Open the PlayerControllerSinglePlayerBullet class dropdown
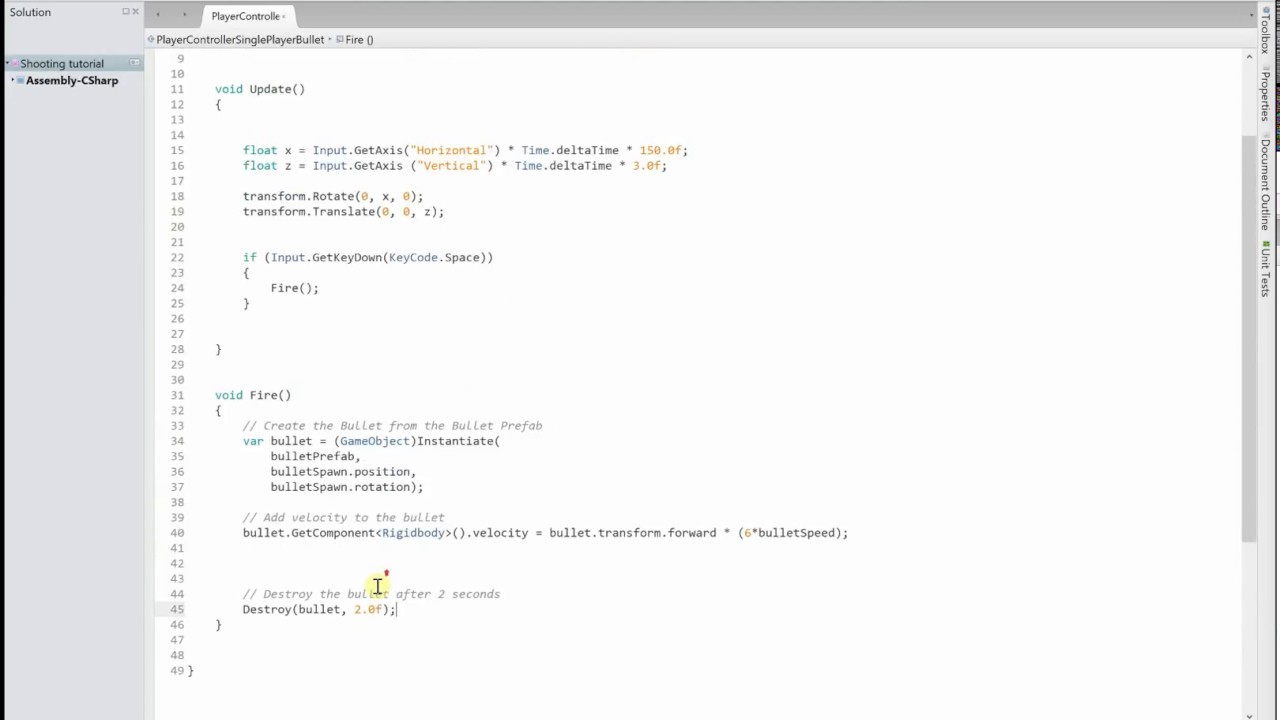 coord(240,39)
